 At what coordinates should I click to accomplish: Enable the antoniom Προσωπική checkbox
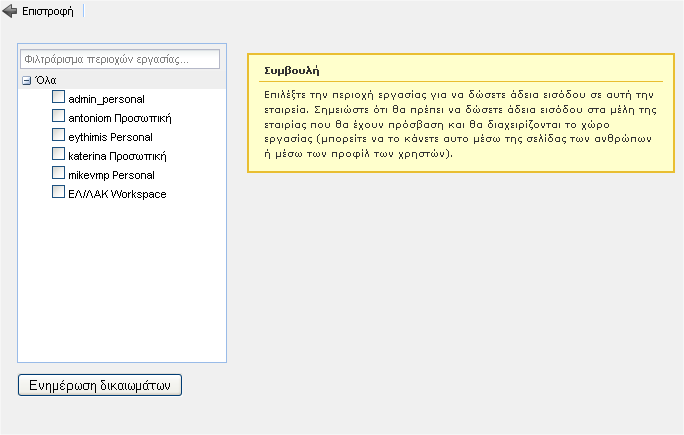click(x=58, y=117)
